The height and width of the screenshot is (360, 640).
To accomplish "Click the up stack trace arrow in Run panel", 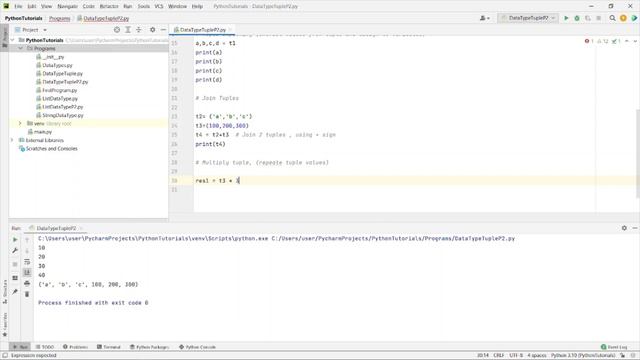I will click(x=27, y=240).
